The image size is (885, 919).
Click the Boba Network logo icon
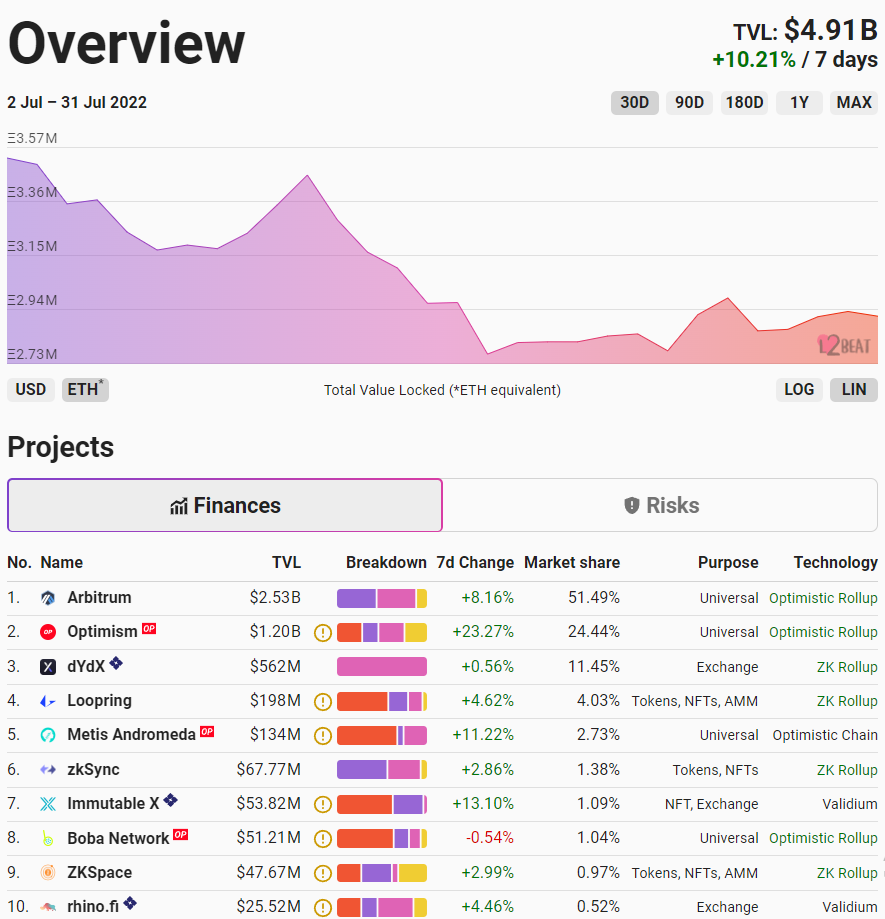[48, 838]
